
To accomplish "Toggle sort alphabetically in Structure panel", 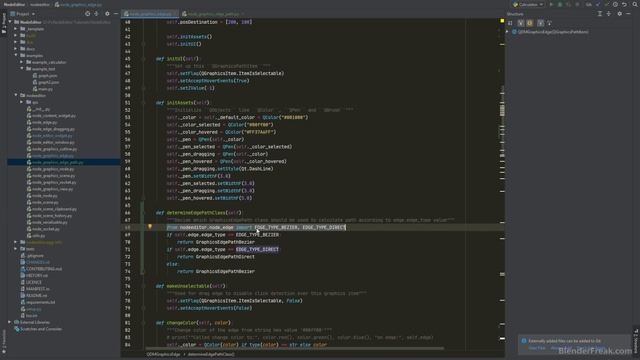I will point(510,23).
